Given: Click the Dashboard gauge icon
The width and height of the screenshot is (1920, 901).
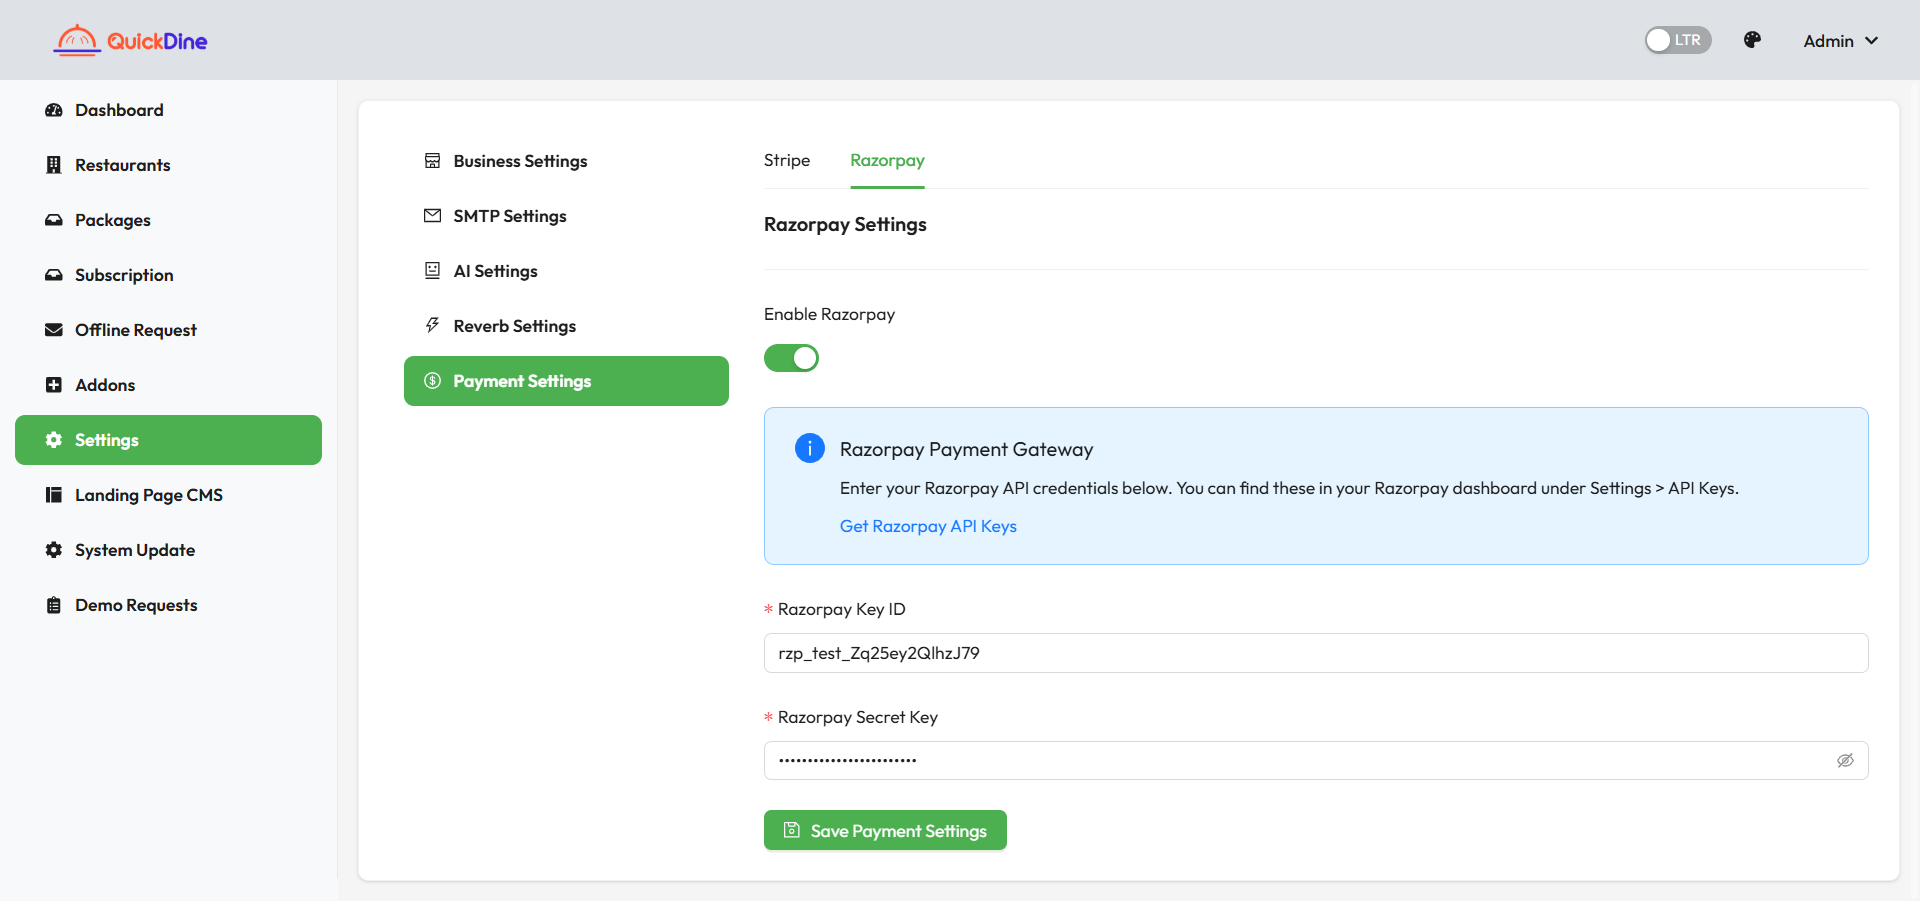Looking at the screenshot, I should point(54,110).
